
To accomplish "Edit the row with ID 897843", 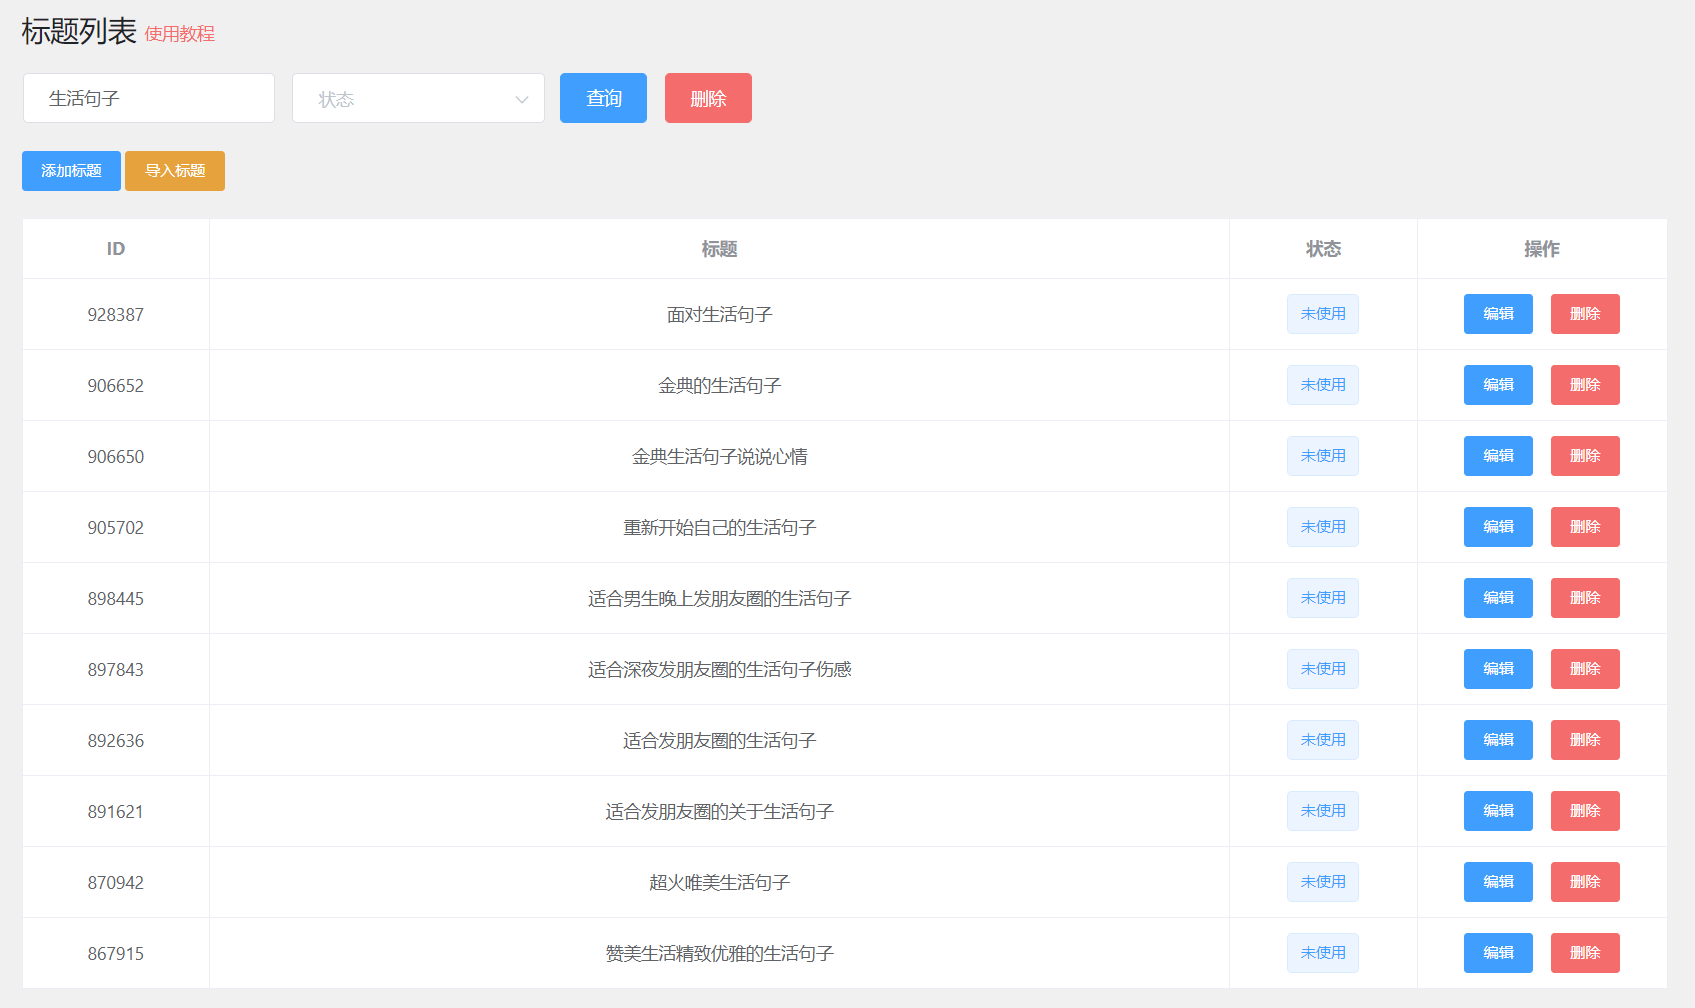I will click(x=1498, y=669).
